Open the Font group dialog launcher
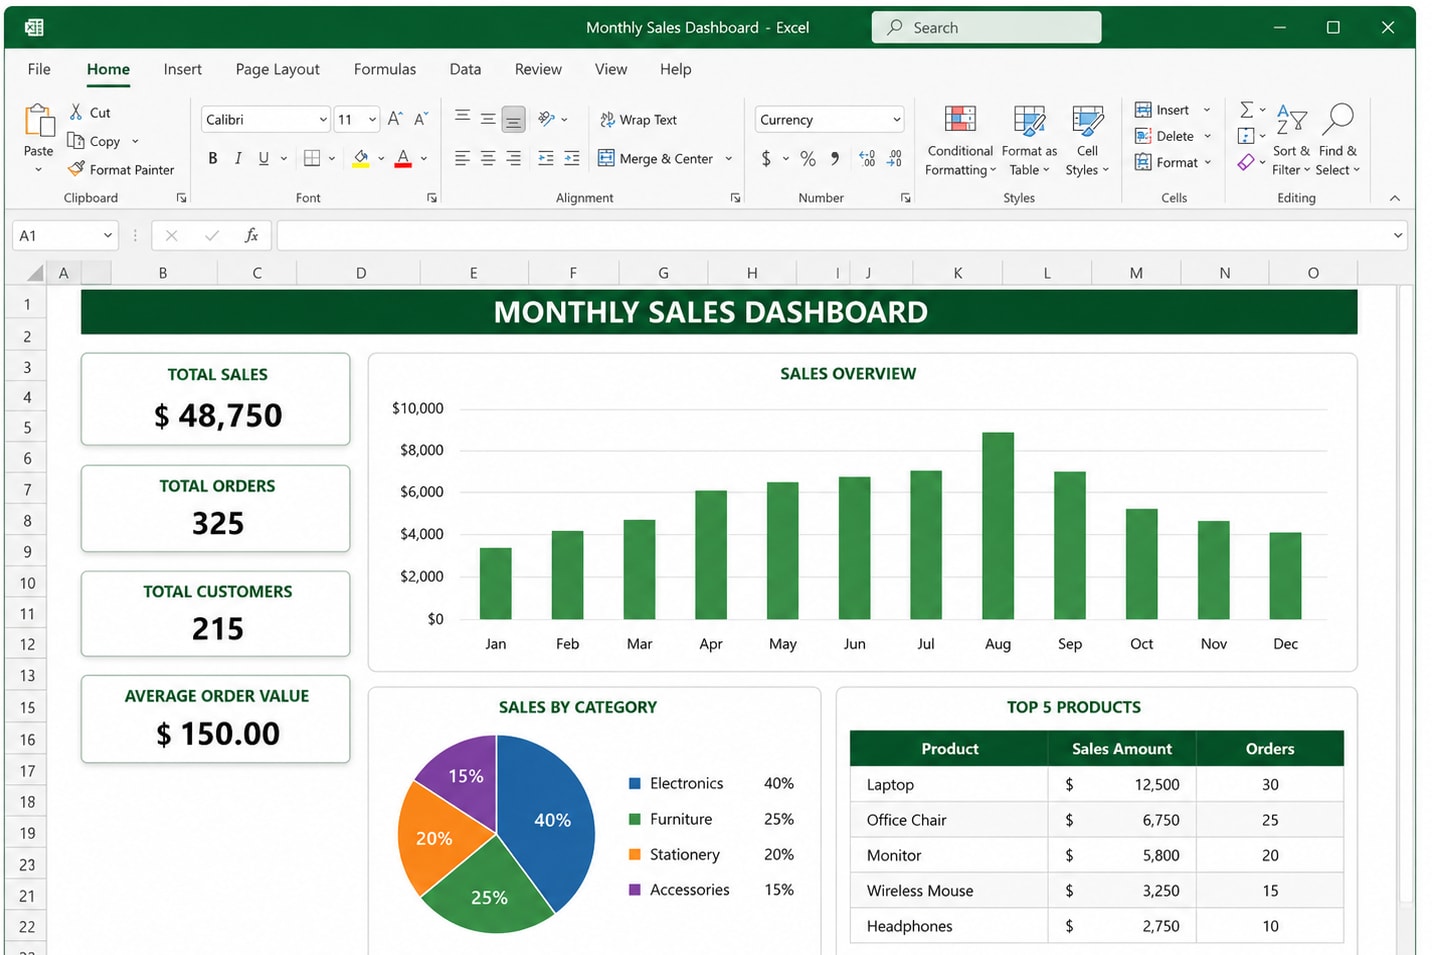Viewport: 1432px width, 955px height. pos(432,198)
